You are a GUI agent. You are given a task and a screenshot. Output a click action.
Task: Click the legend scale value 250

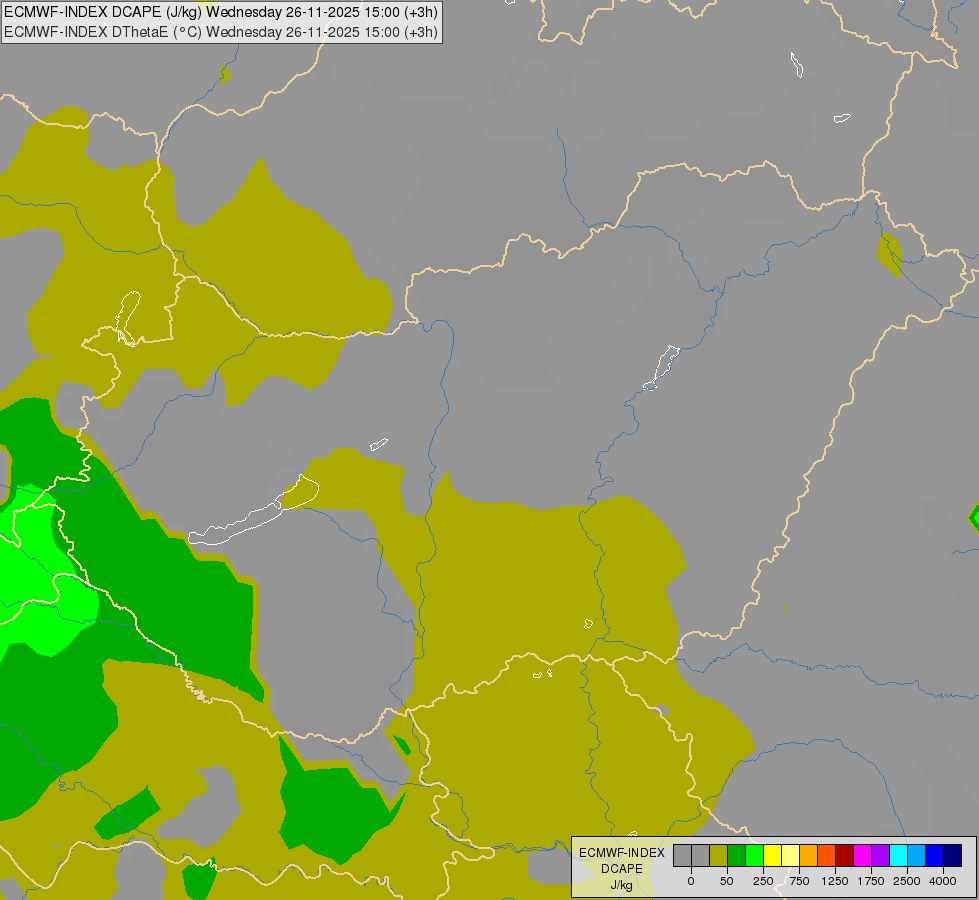tap(763, 881)
